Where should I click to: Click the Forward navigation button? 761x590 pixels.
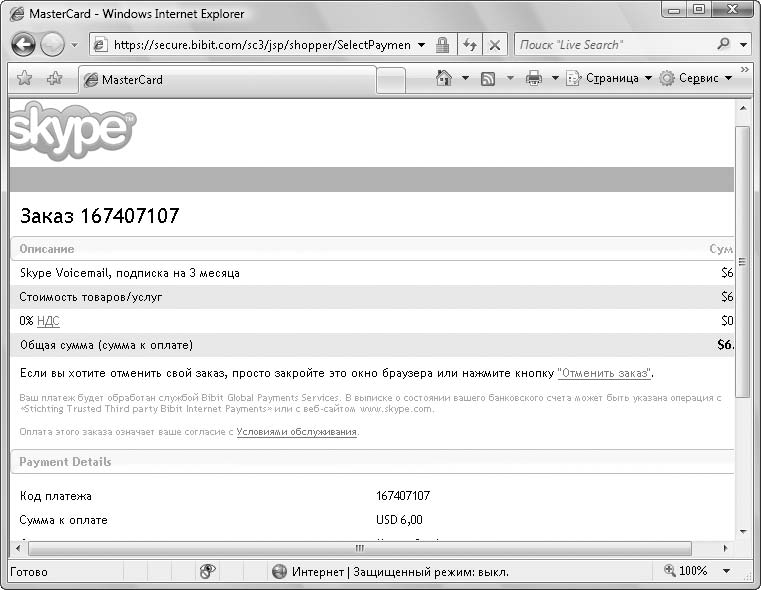tap(52, 45)
